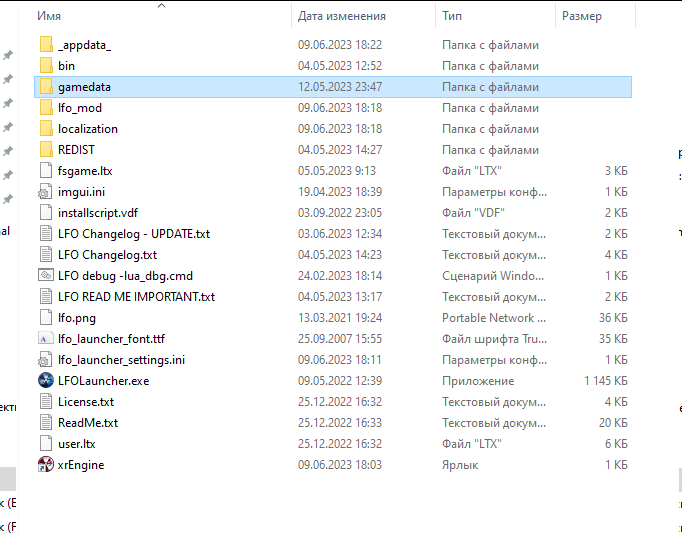Select the localization folder name

88,129
